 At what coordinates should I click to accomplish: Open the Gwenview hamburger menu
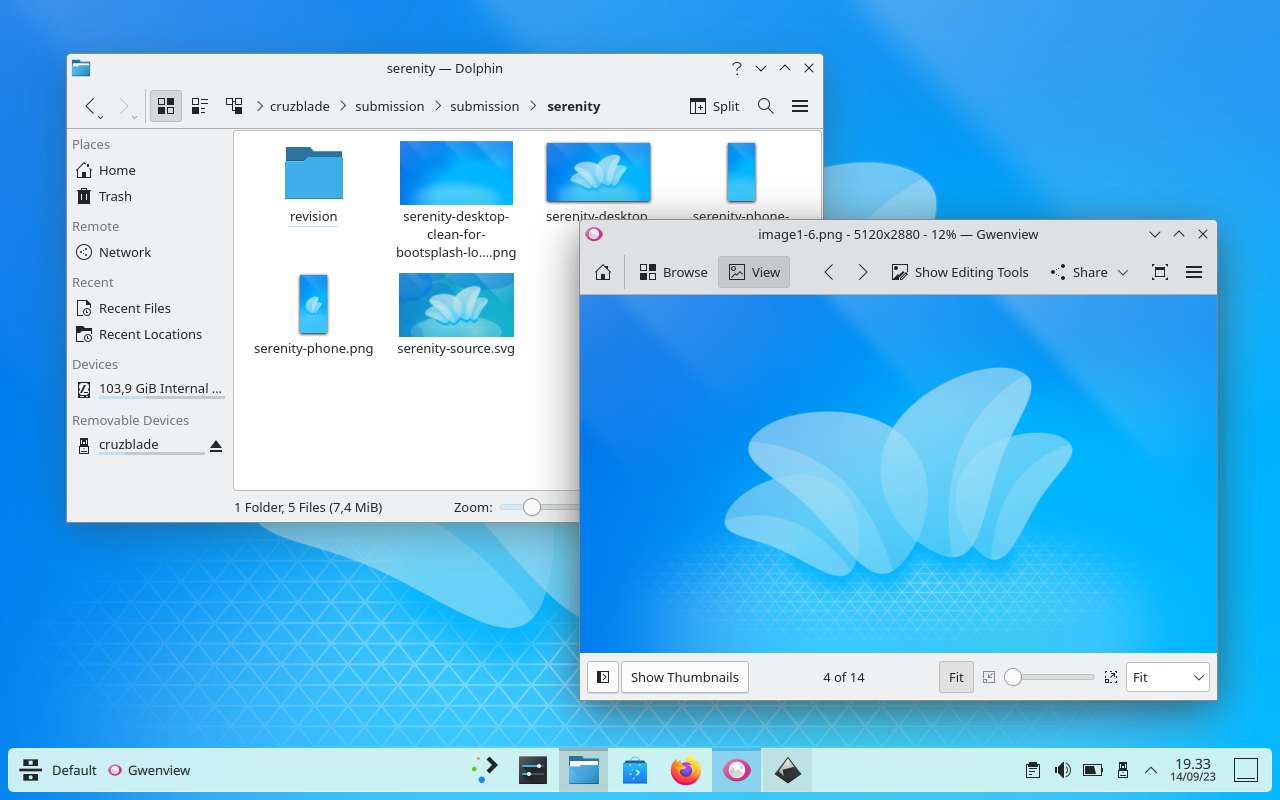tap(1193, 272)
